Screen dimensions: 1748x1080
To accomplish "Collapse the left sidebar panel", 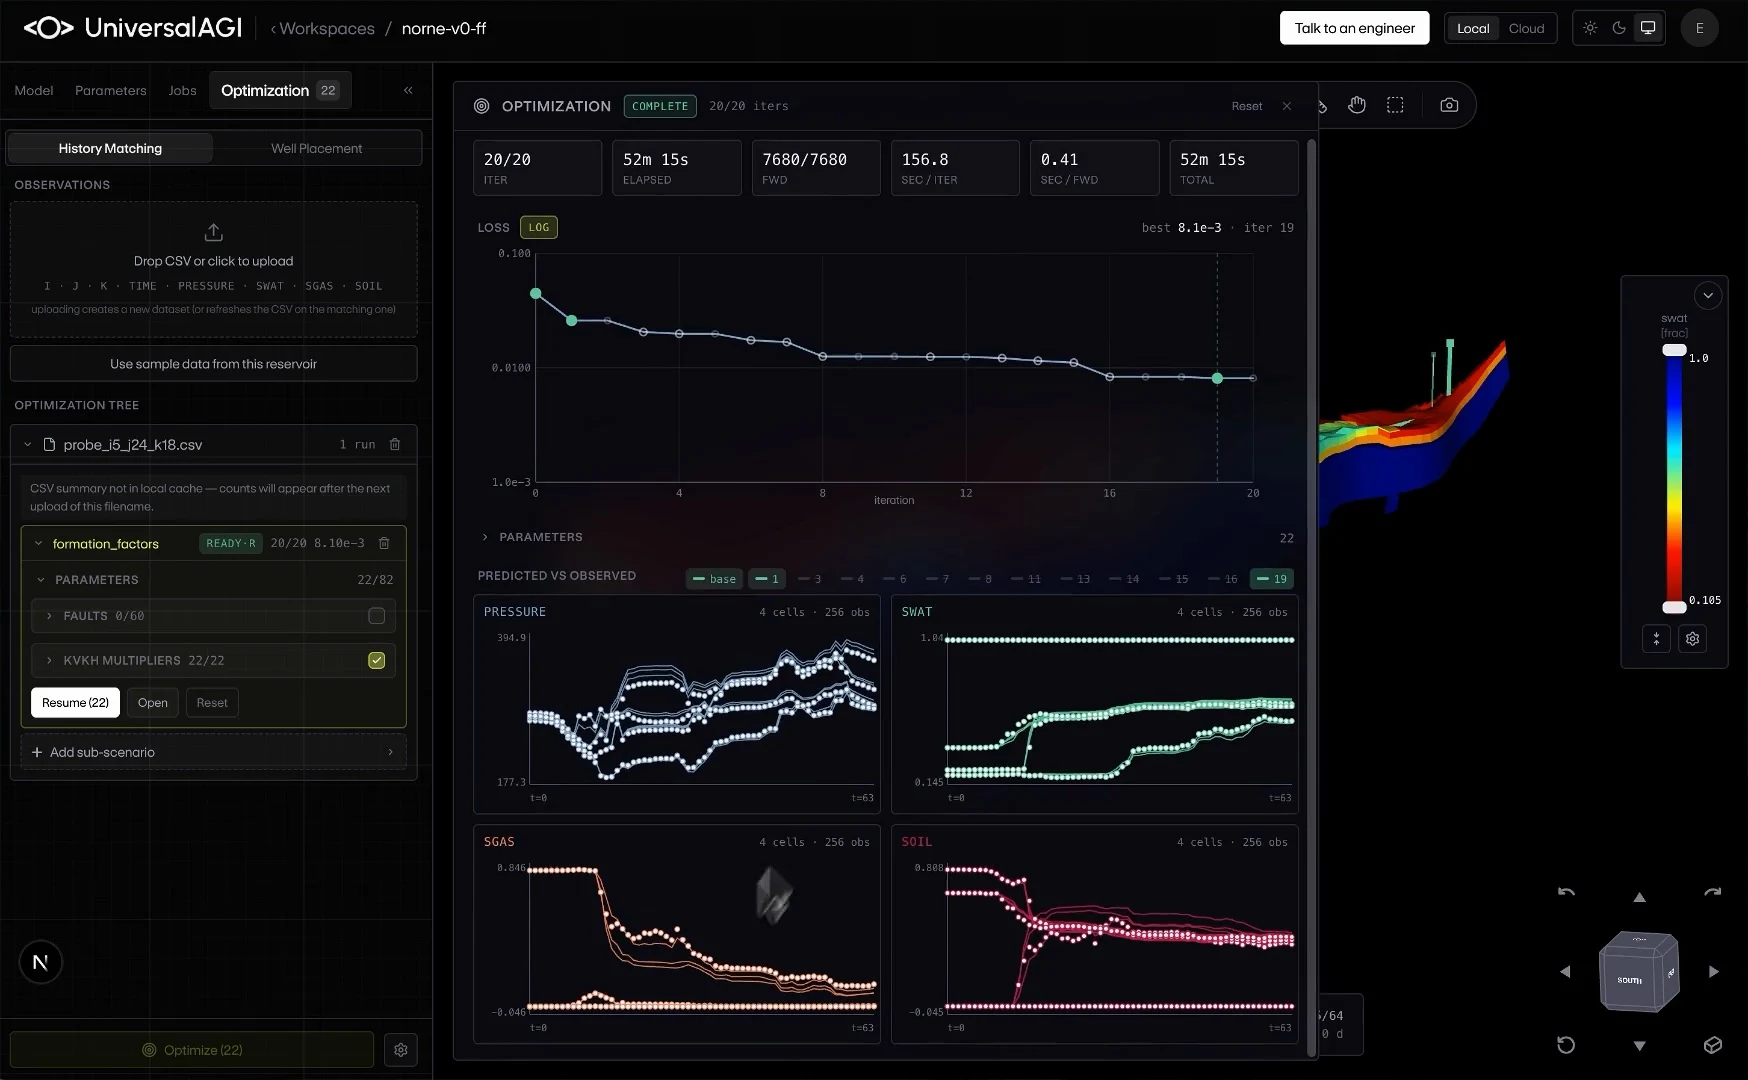I will click(408, 90).
